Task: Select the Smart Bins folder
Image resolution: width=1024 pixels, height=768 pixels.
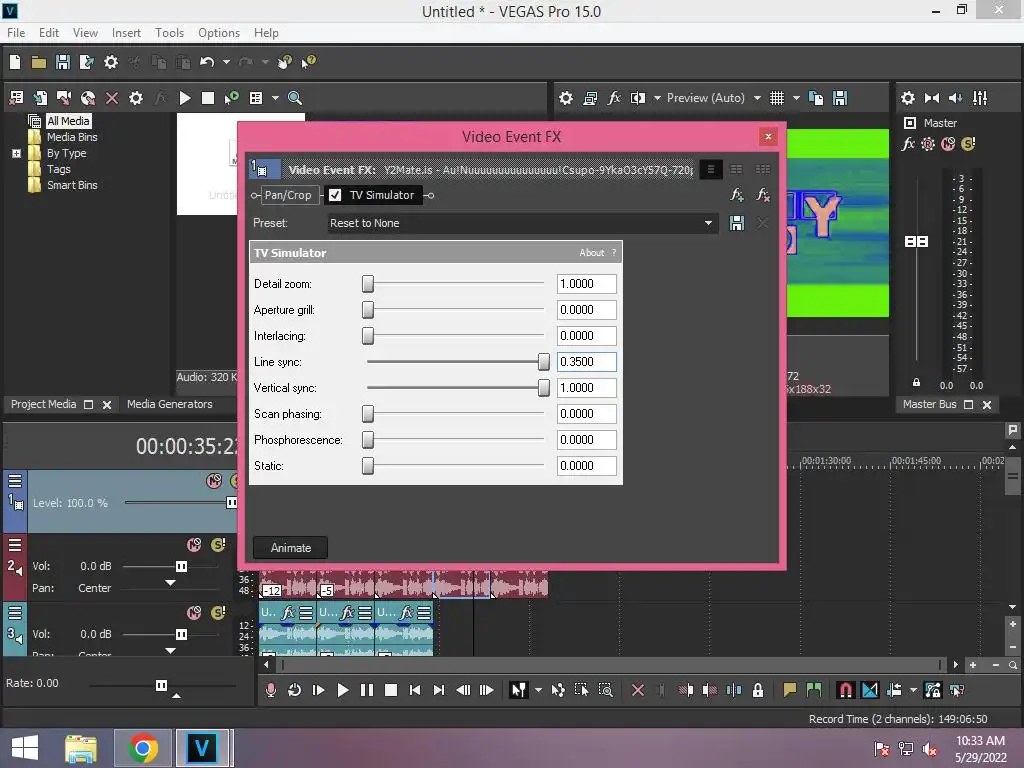Action: point(72,185)
